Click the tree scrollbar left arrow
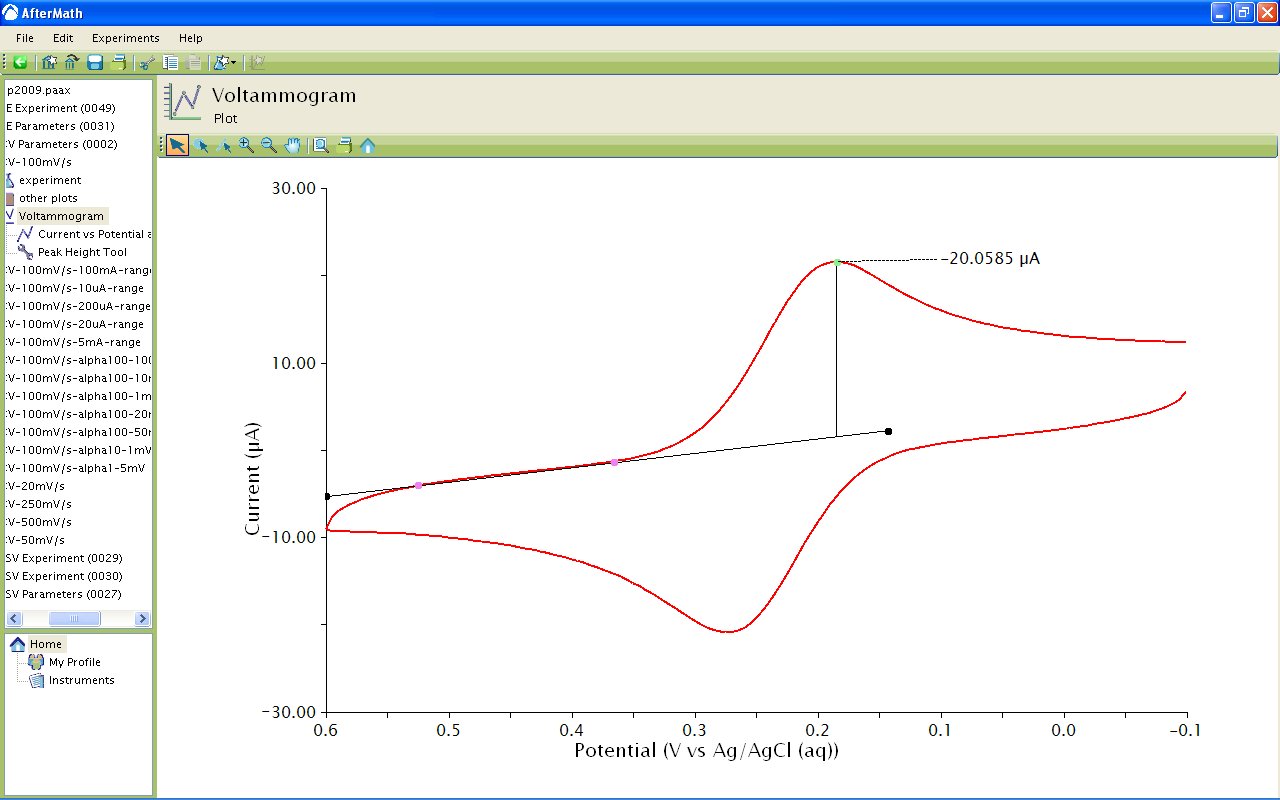 click(x=14, y=619)
